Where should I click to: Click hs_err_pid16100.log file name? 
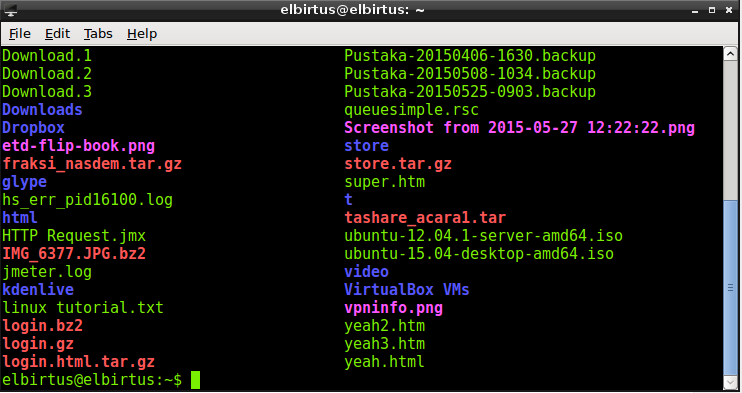point(88,200)
